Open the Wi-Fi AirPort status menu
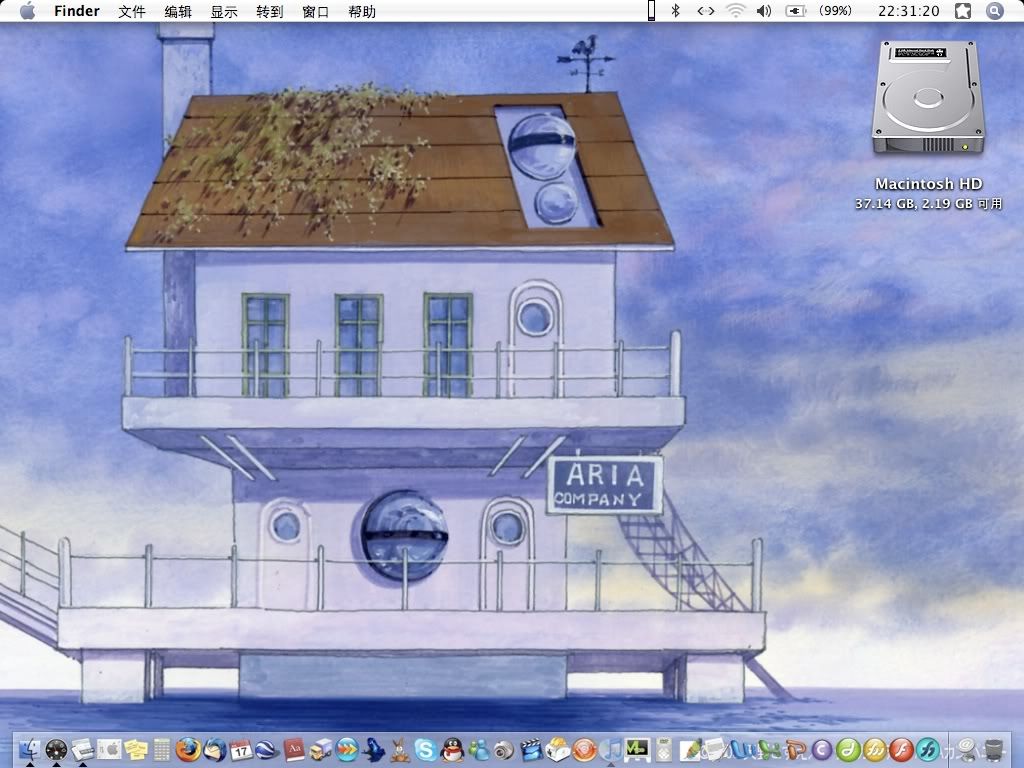Screen dimensions: 1024x768 click(x=735, y=10)
